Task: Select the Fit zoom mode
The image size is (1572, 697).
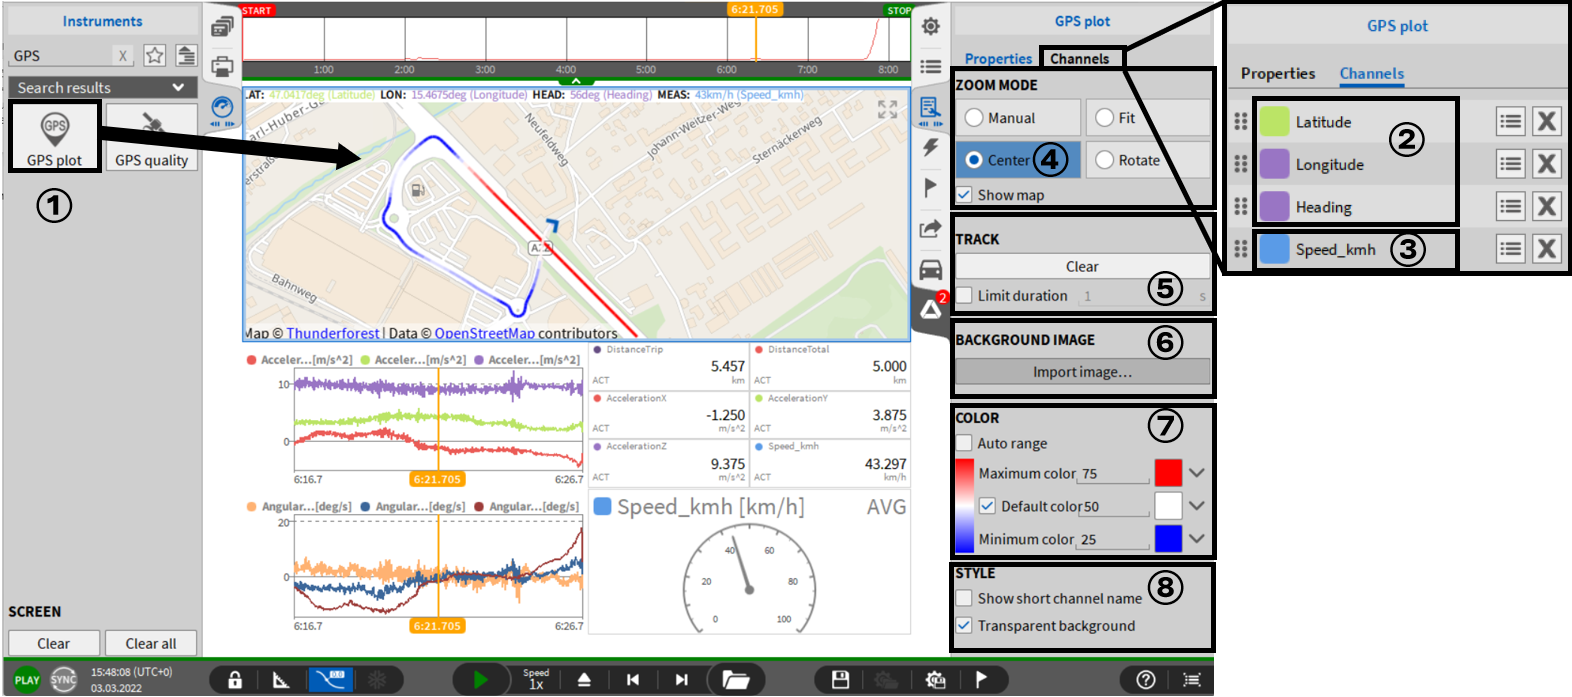Action: point(1104,118)
